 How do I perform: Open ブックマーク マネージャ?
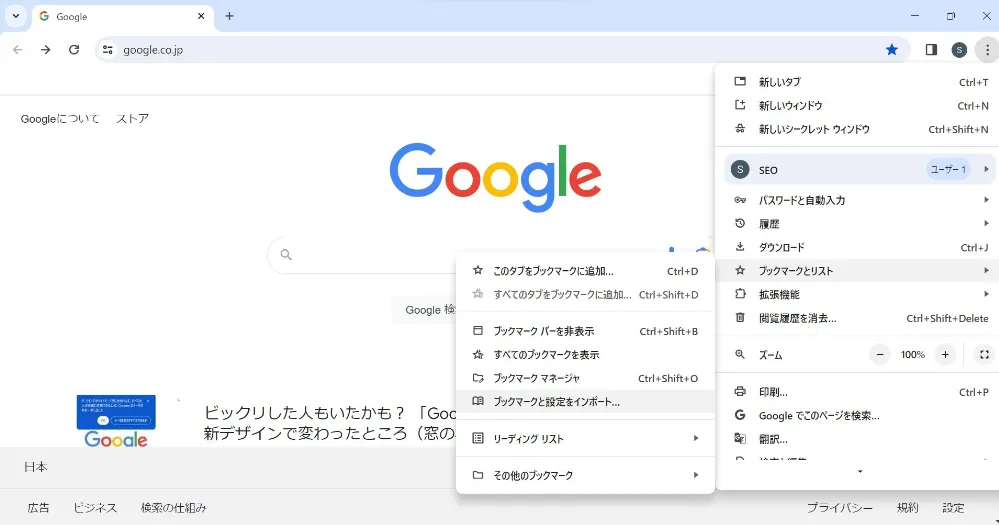point(586,378)
